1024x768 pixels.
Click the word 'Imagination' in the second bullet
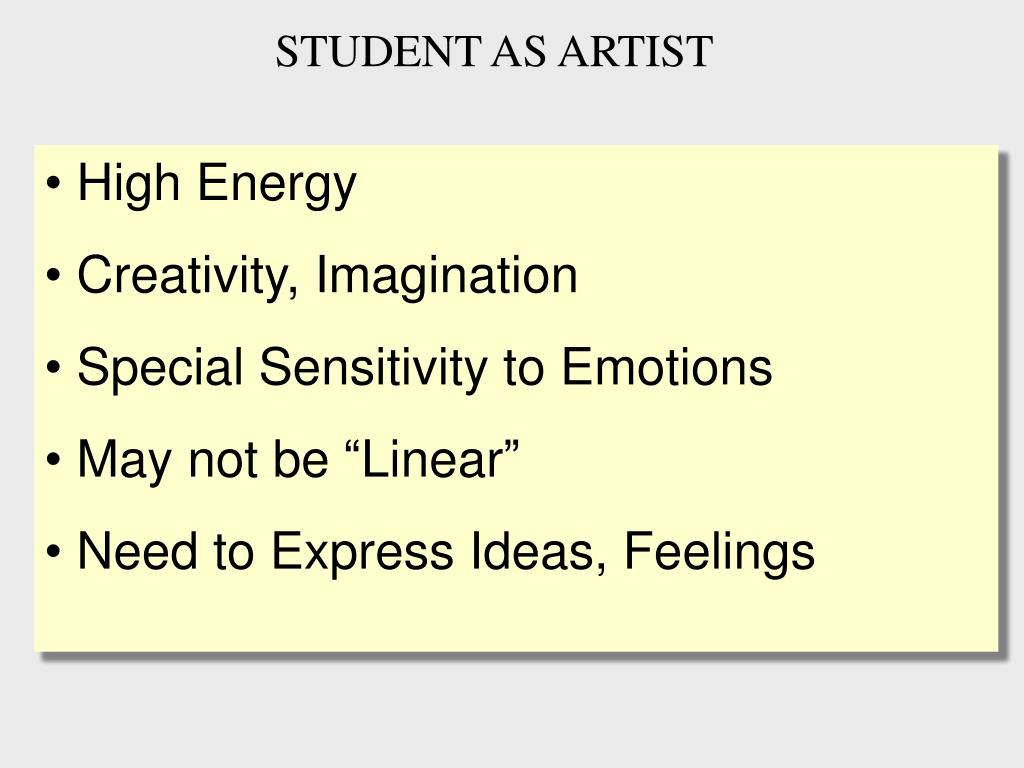[447, 277]
